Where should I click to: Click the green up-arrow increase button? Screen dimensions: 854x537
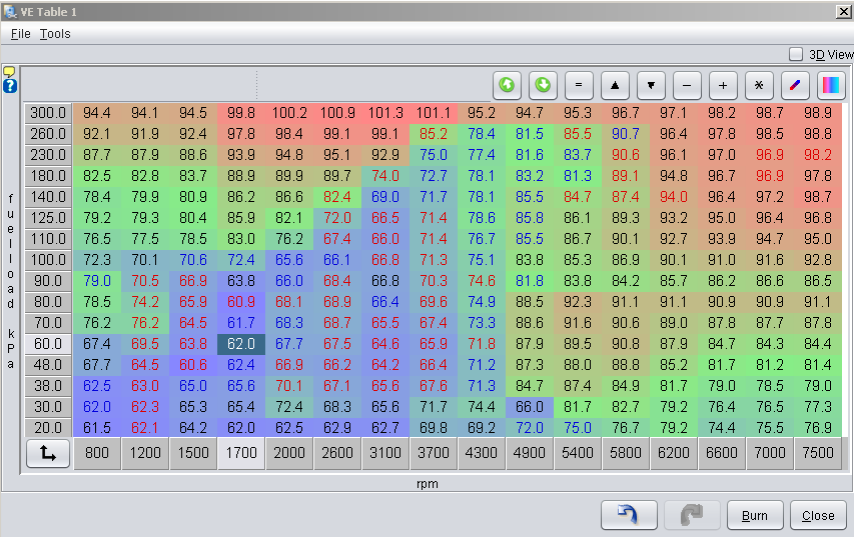pyautogui.click(x=507, y=85)
